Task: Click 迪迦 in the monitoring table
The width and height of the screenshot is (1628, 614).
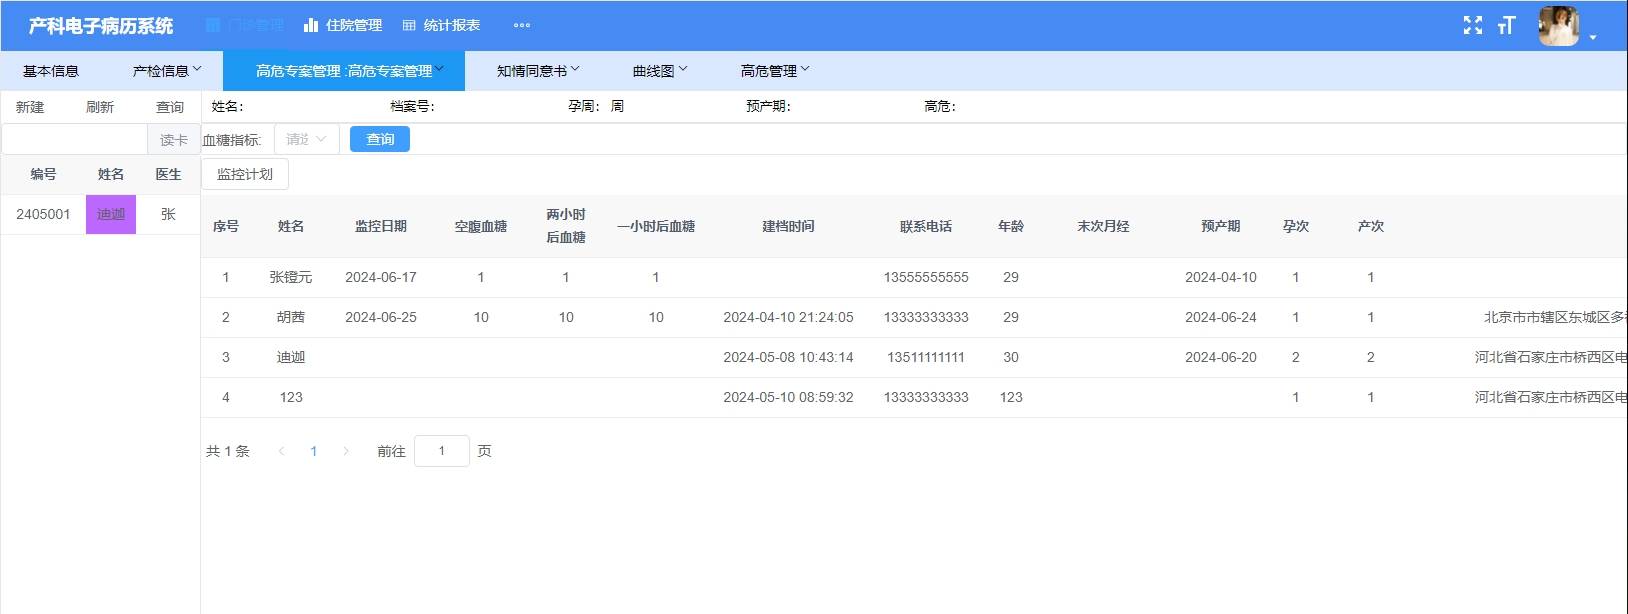Action: point(291,357)
